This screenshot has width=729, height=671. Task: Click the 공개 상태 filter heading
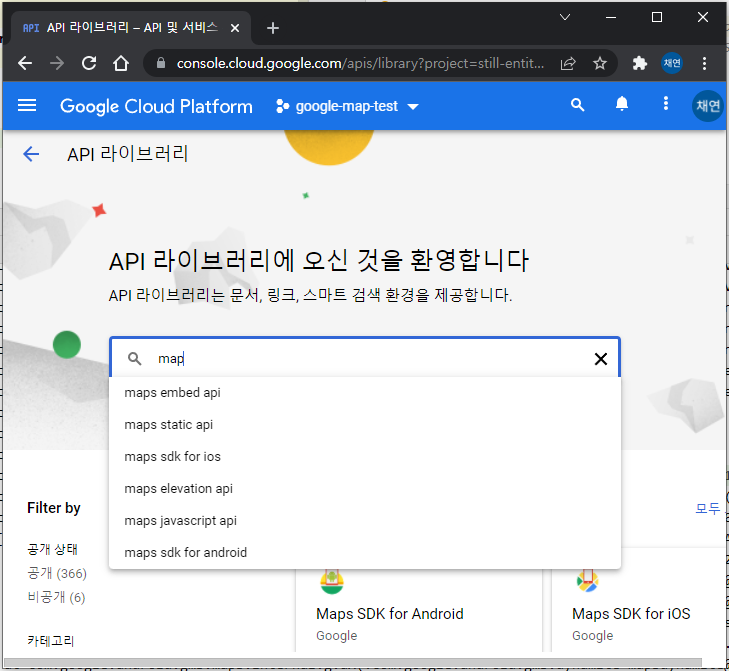point(52,549)
